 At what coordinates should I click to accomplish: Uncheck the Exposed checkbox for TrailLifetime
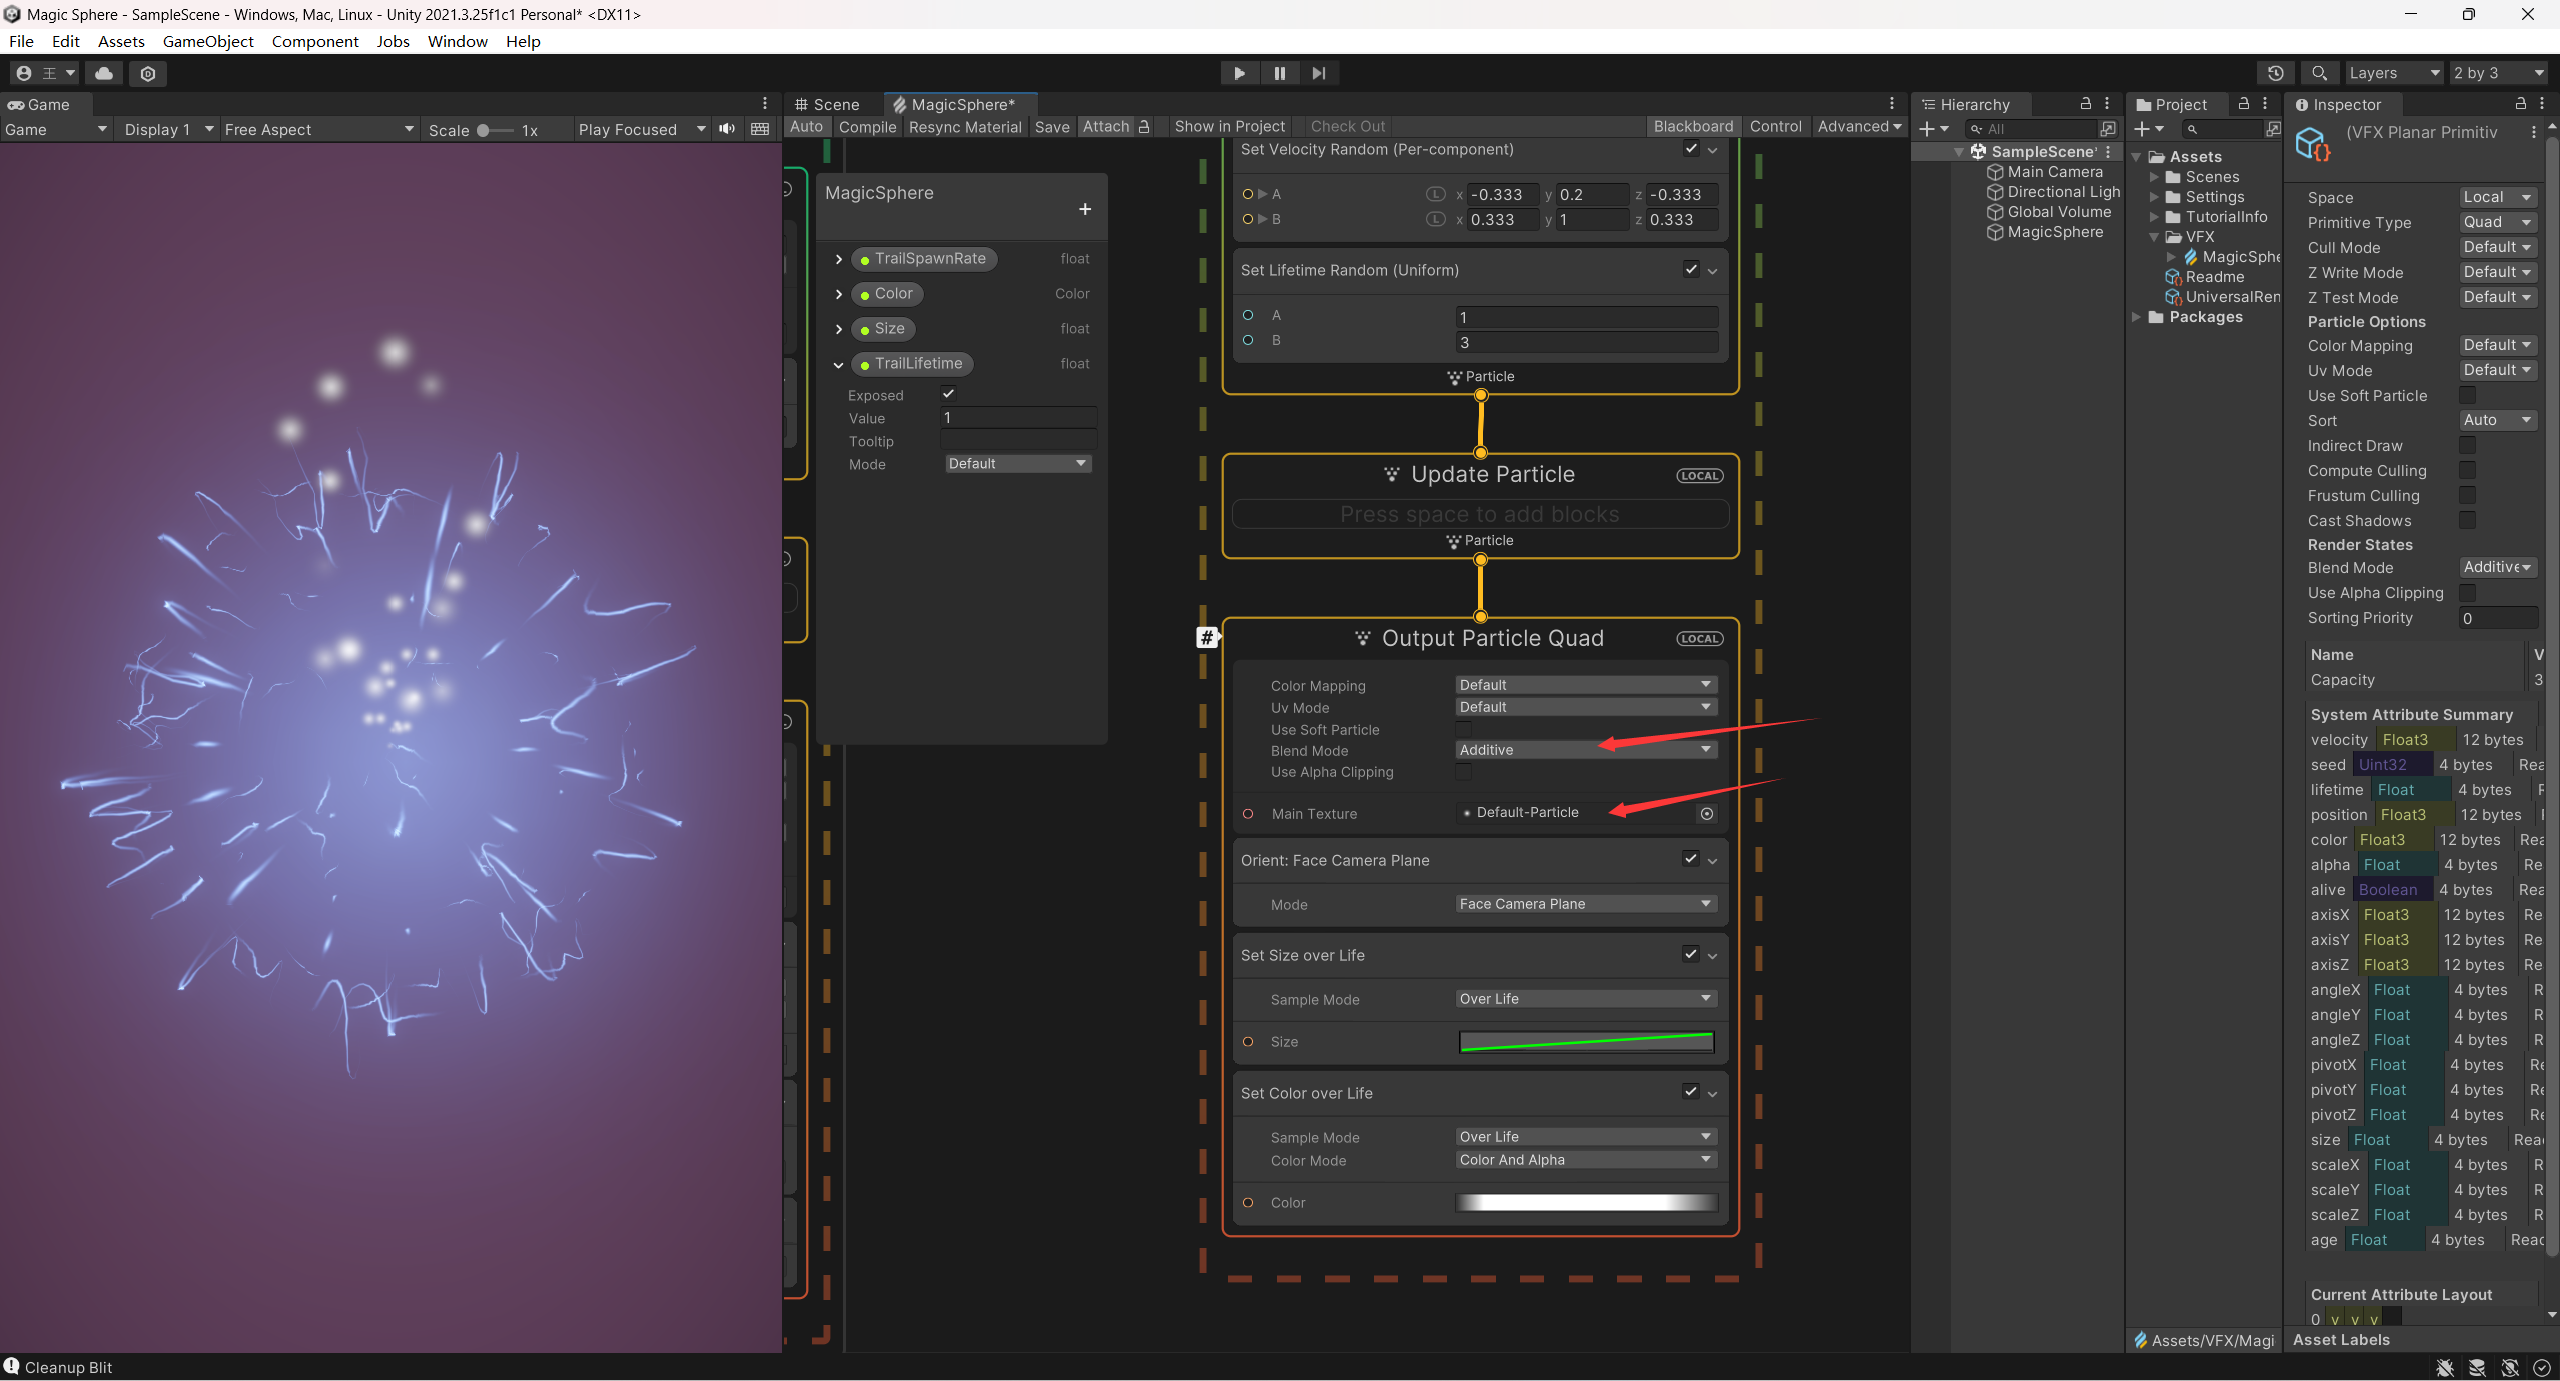[948, 394]
